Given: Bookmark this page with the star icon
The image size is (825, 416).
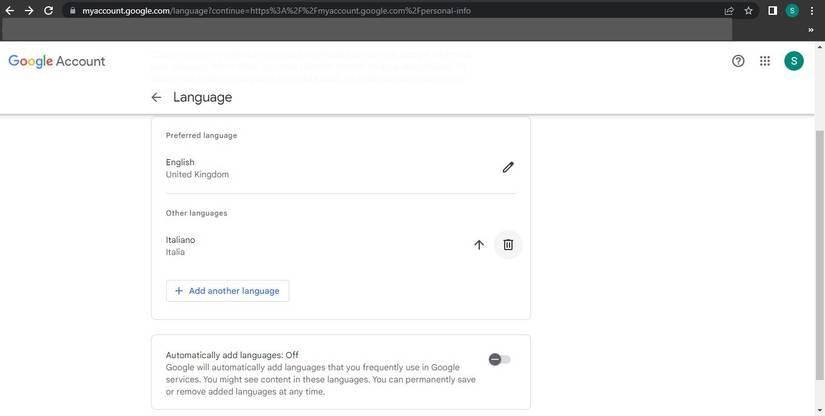Looking at the screenshot, I should click(x=748, y=10).
